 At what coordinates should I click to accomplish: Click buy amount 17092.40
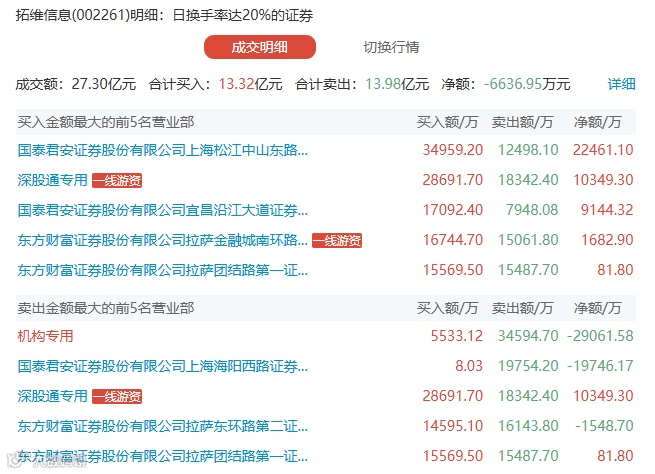coord(453,210)
